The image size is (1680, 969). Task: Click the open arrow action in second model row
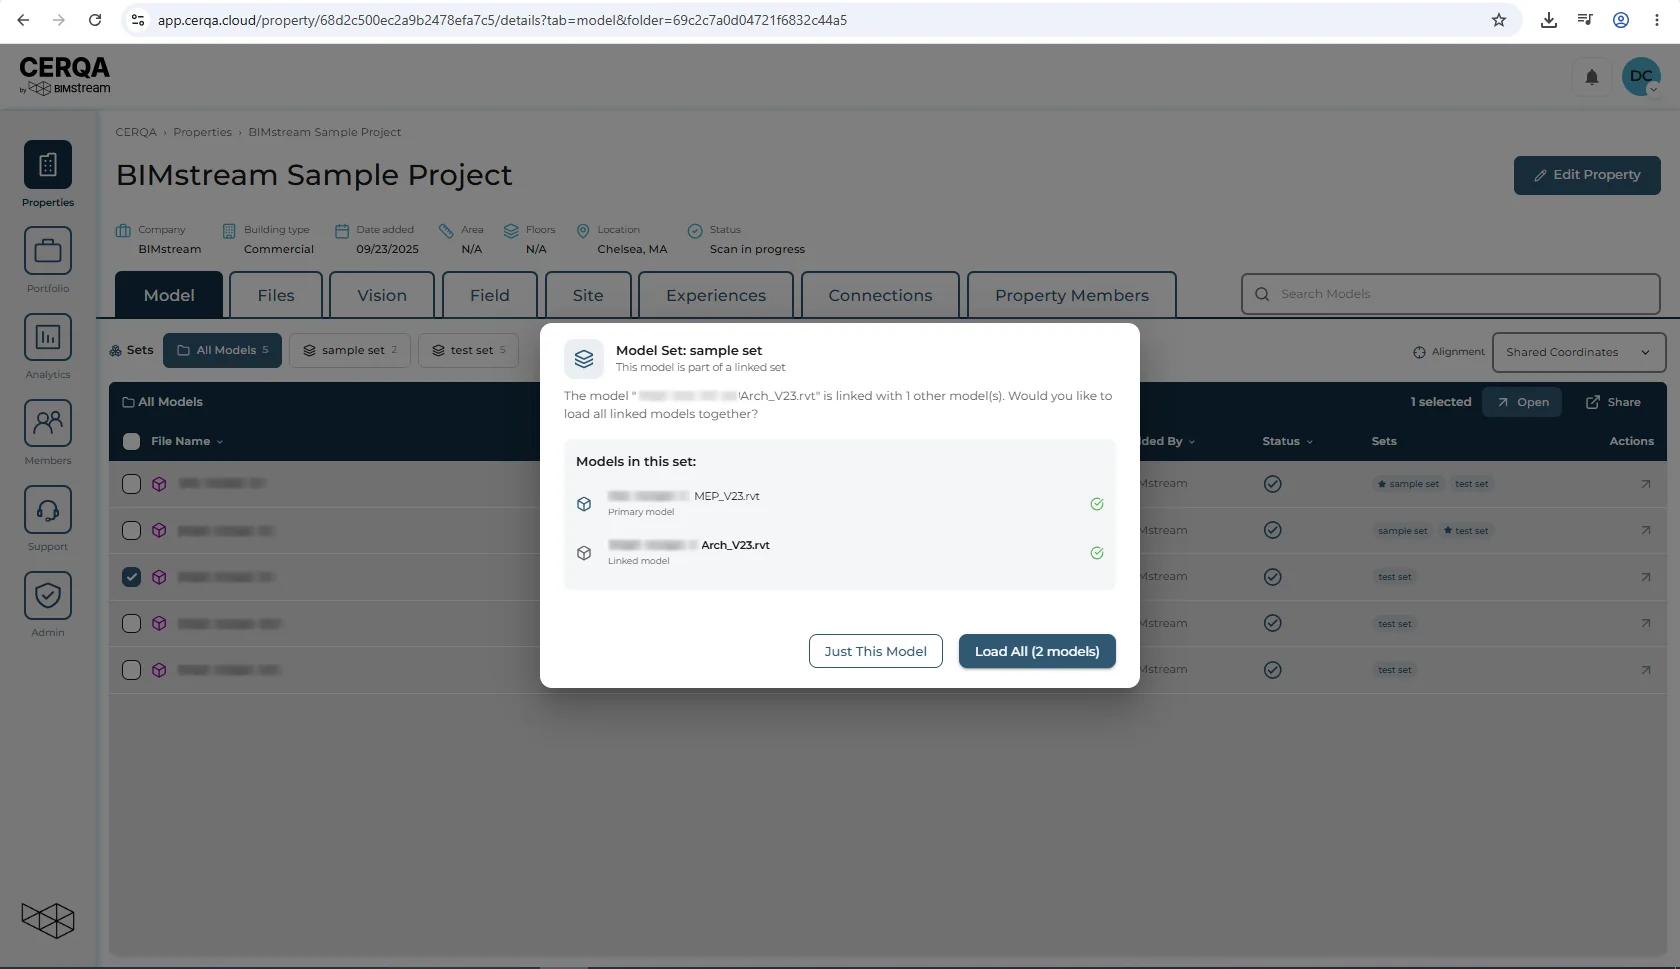1646,531
